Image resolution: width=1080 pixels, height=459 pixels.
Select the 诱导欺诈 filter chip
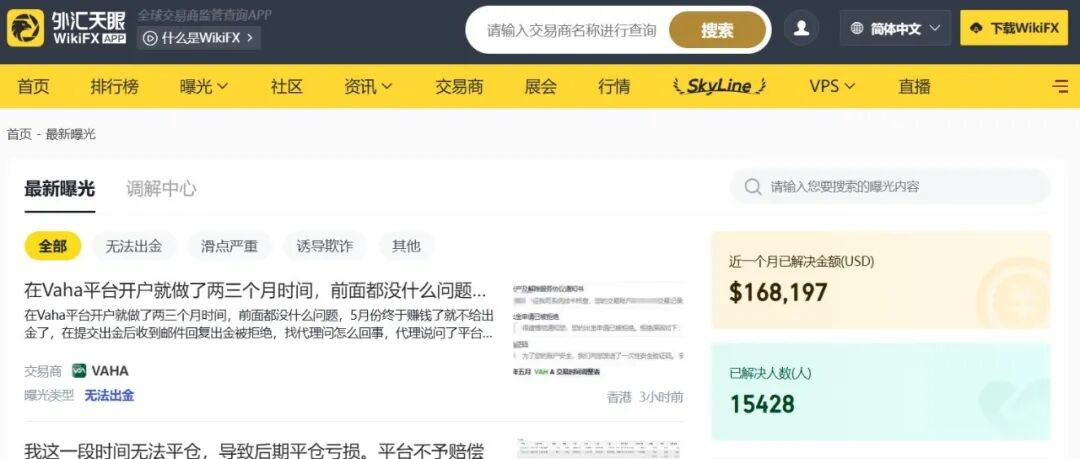pos(324,246)
